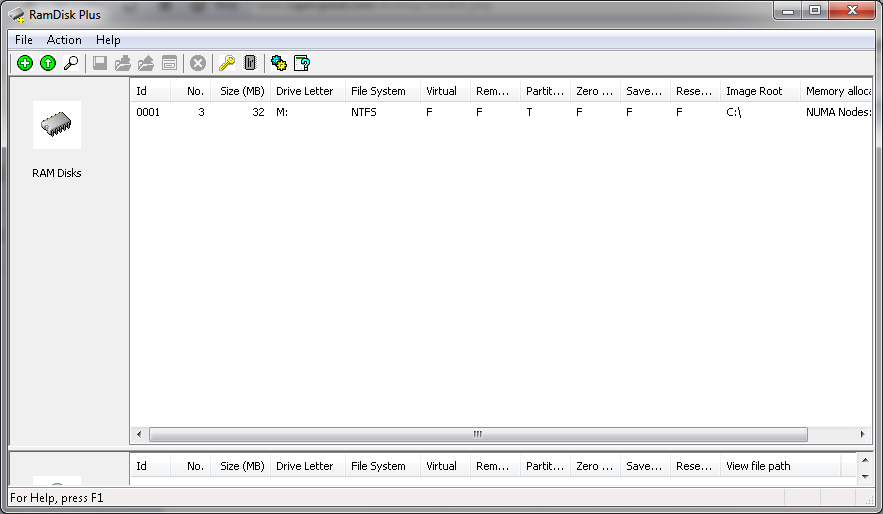
Task: Open the Help menu
Action: (x=108, y=40)
